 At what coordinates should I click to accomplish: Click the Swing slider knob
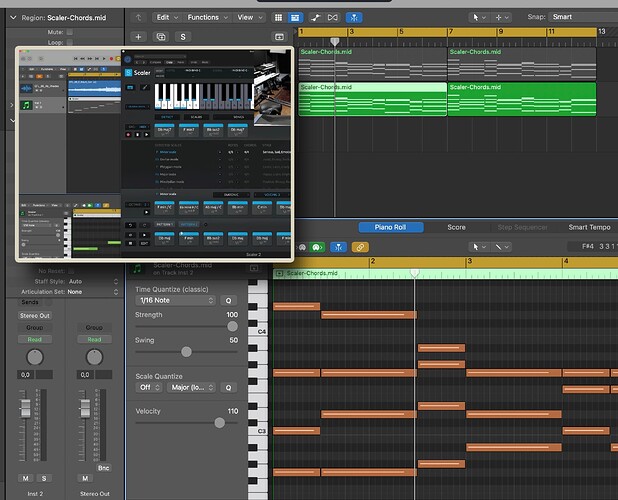pyautogui.click(x=186, y=351)
